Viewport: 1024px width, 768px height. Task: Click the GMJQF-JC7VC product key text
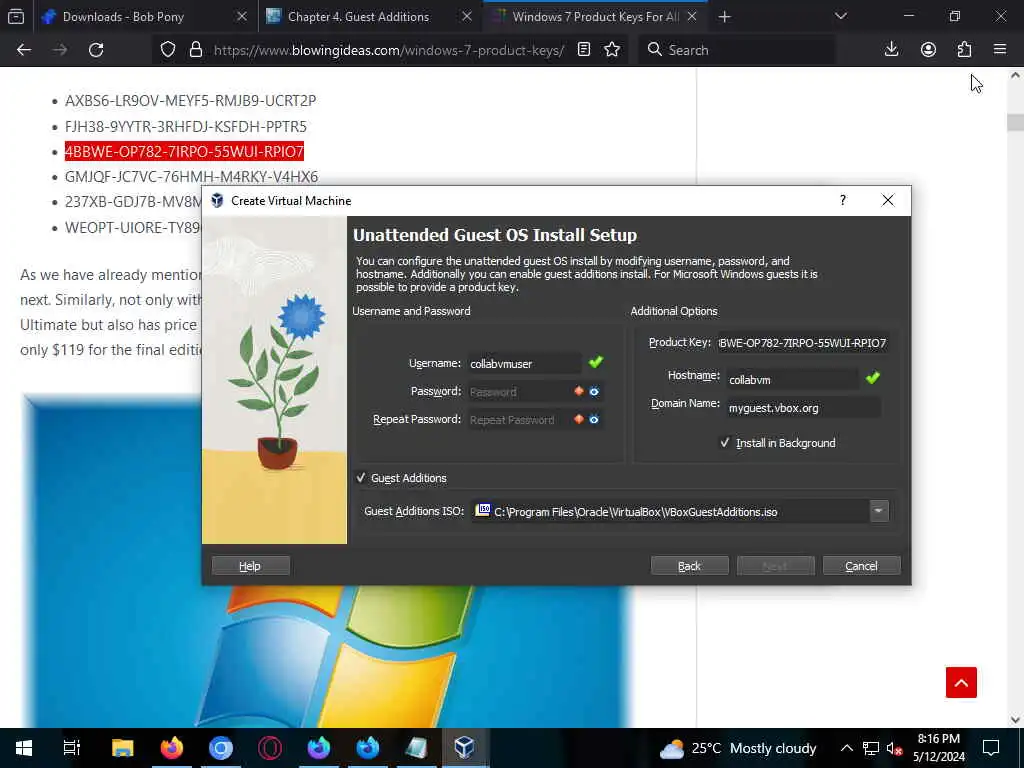tap(191, 177)
